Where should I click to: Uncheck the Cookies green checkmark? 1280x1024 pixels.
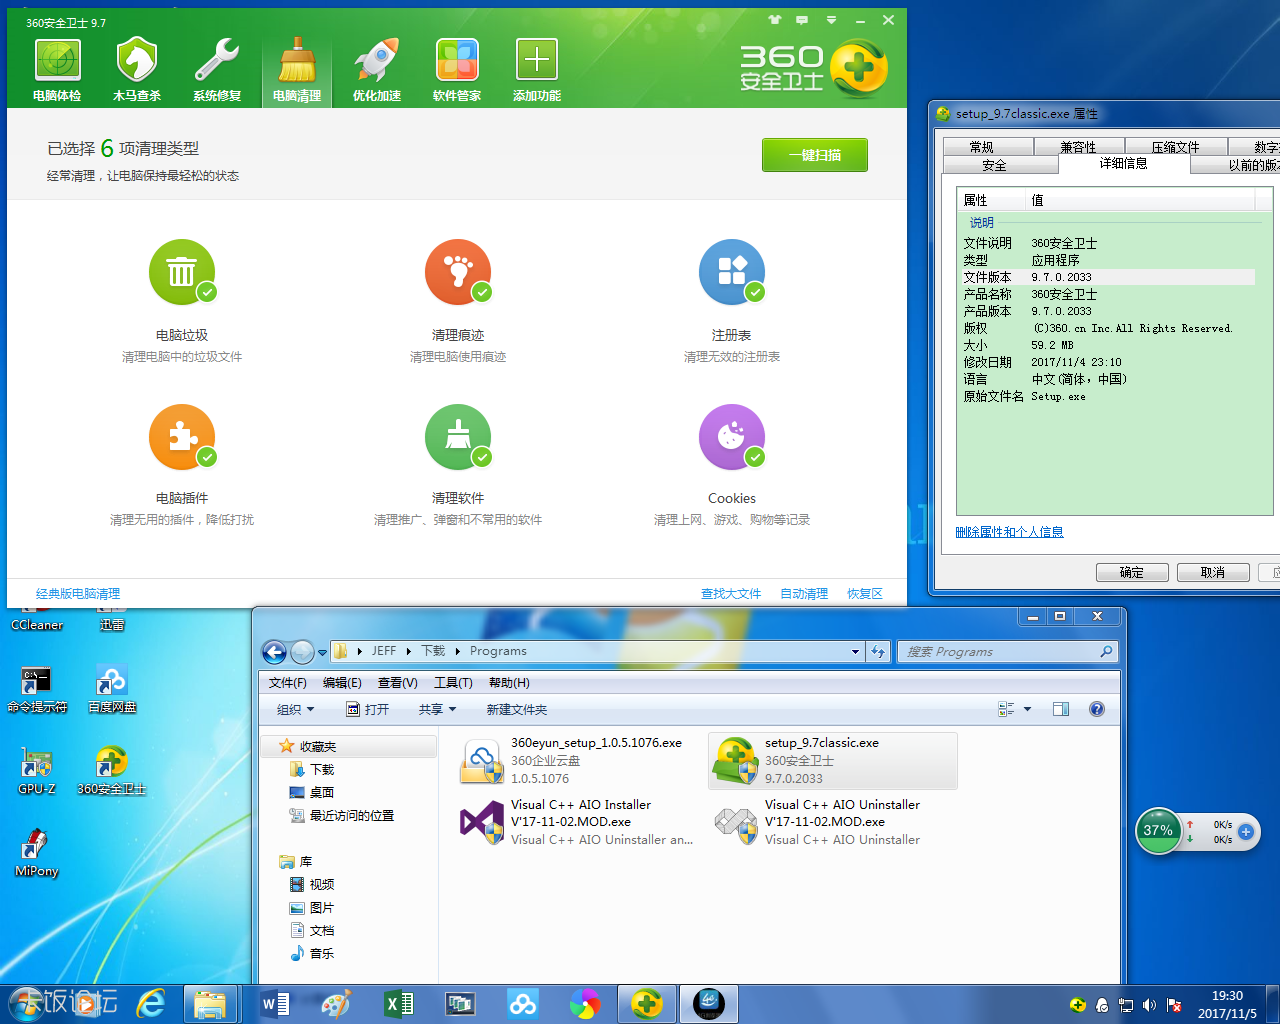(x=755, y=457)
